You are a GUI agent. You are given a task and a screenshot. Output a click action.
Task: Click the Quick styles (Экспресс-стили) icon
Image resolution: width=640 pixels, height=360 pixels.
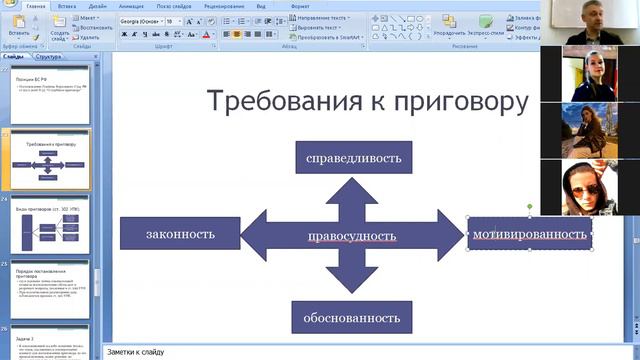coord(486,21)
